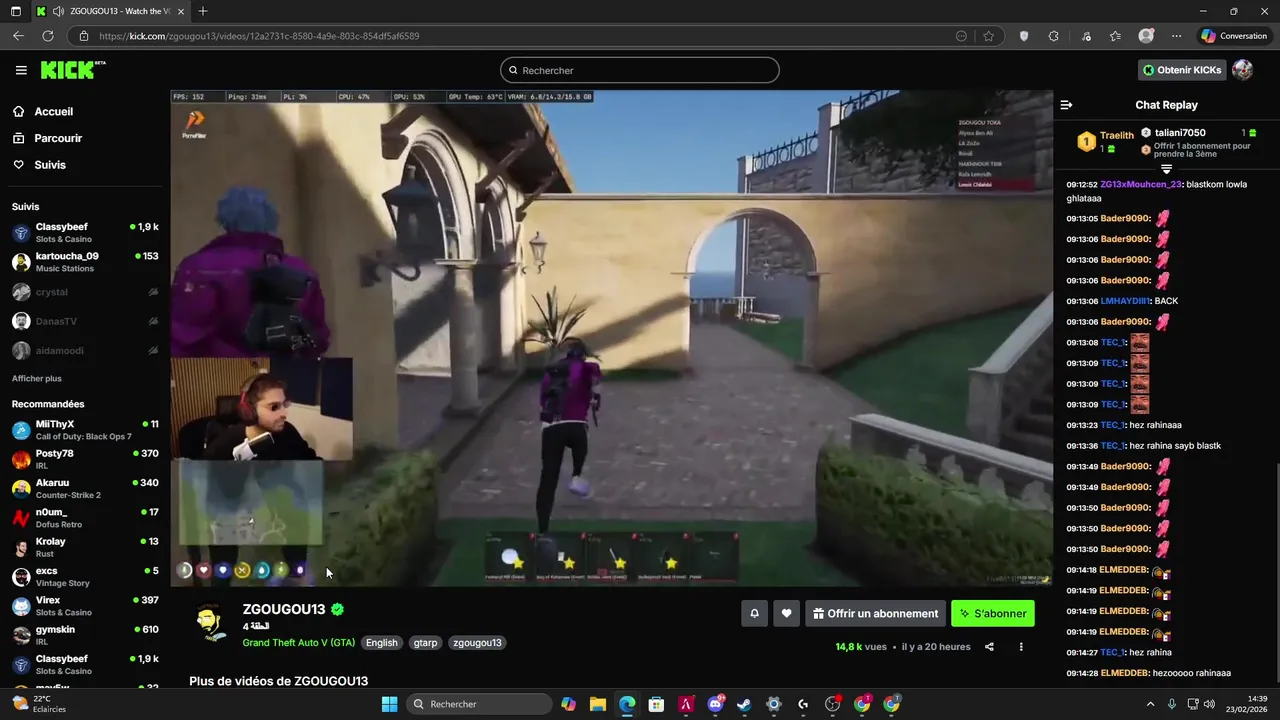Click the share icon under the video
This screenshot has height=720, width=1280.
989,647
